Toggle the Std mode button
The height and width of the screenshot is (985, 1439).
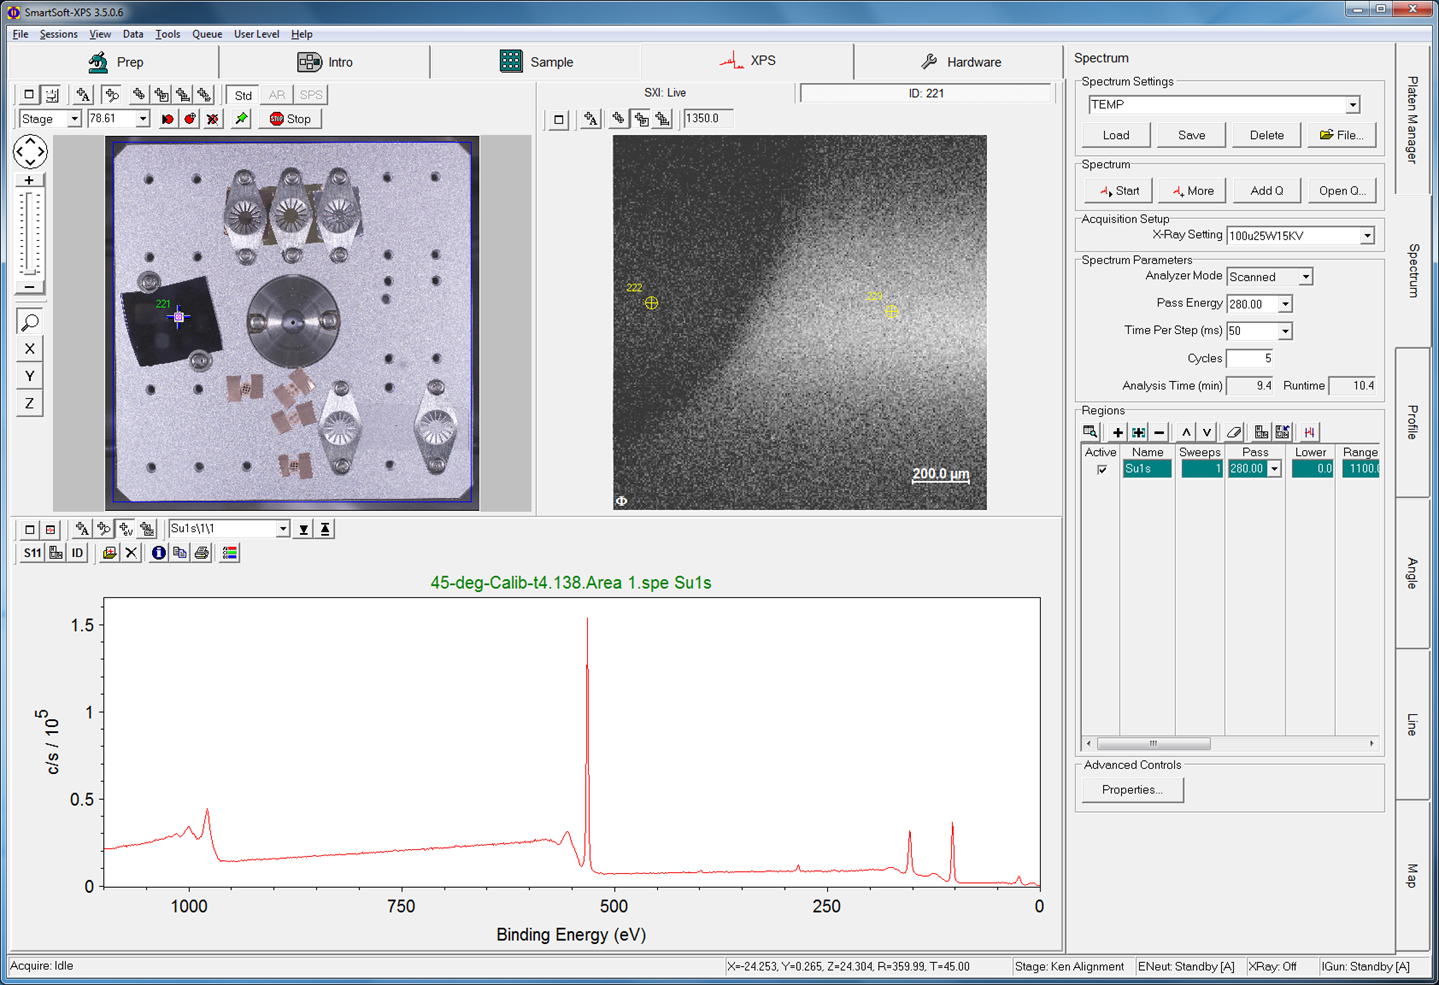(x=243, y=95)
